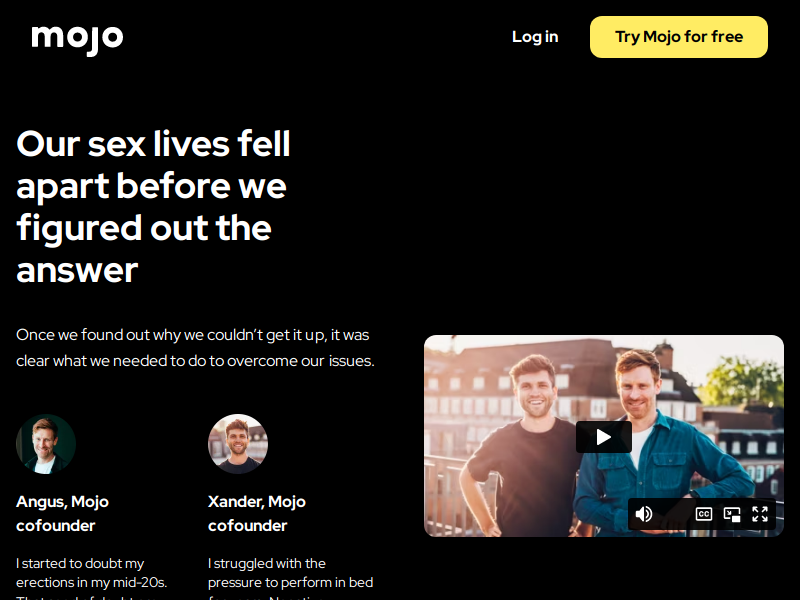Click Angus's testimonial text about erections
The width and height of the screenshot is (800, 600).
[92, 578]
